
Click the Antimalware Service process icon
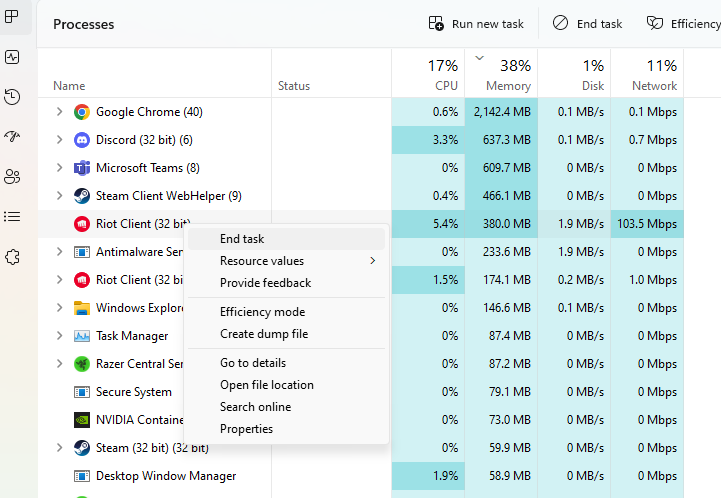point(82,252)
